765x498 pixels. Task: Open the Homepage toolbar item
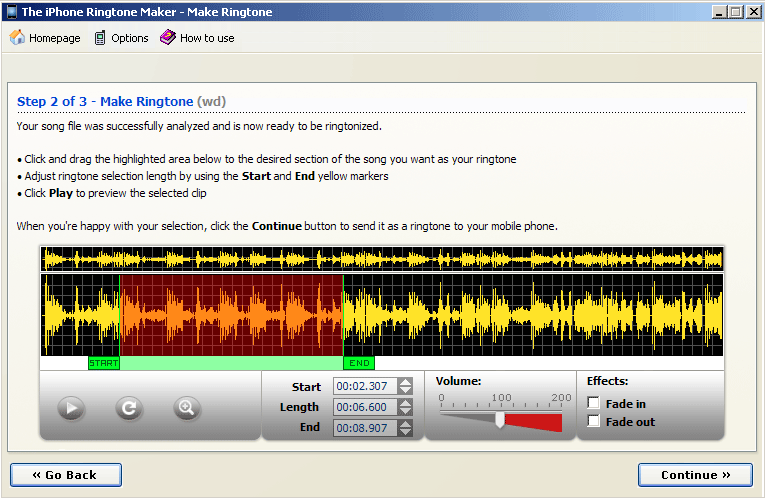[45, 38]
